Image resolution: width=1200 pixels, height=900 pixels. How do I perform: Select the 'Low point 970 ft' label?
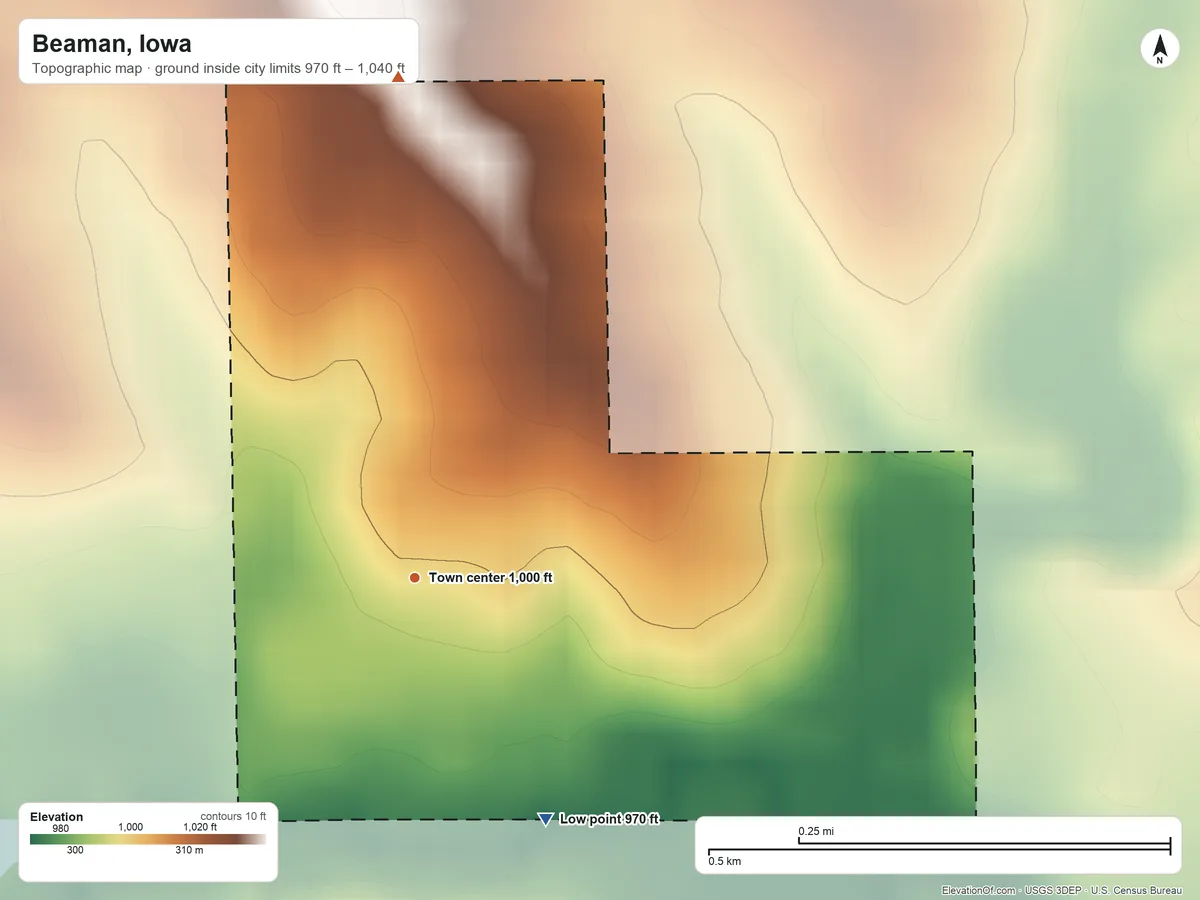tap(609, 819)
